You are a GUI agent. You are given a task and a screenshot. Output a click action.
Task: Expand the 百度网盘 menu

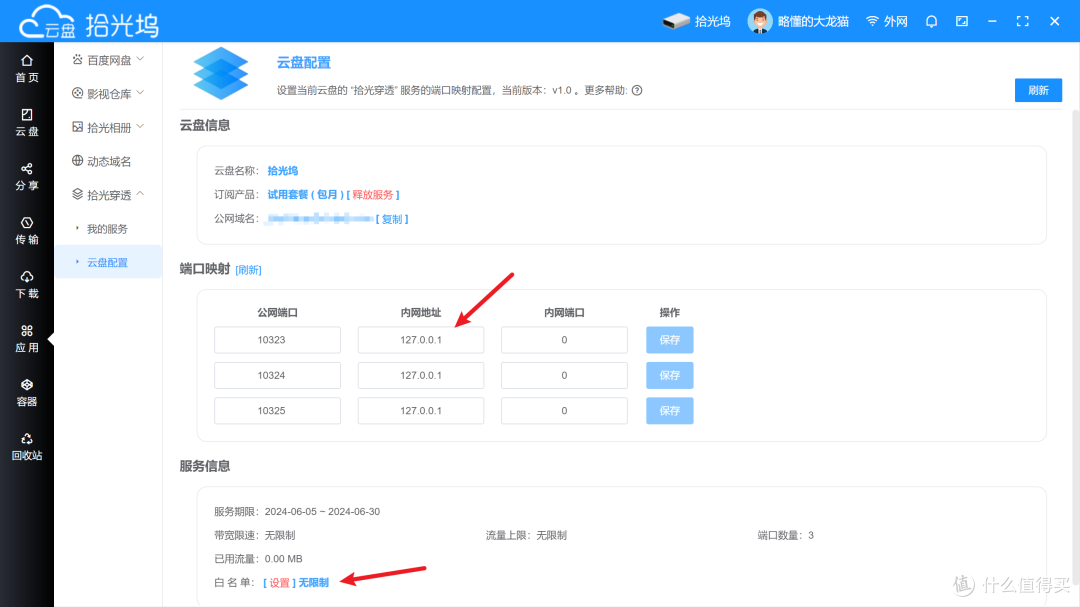[x=108, y=60]
